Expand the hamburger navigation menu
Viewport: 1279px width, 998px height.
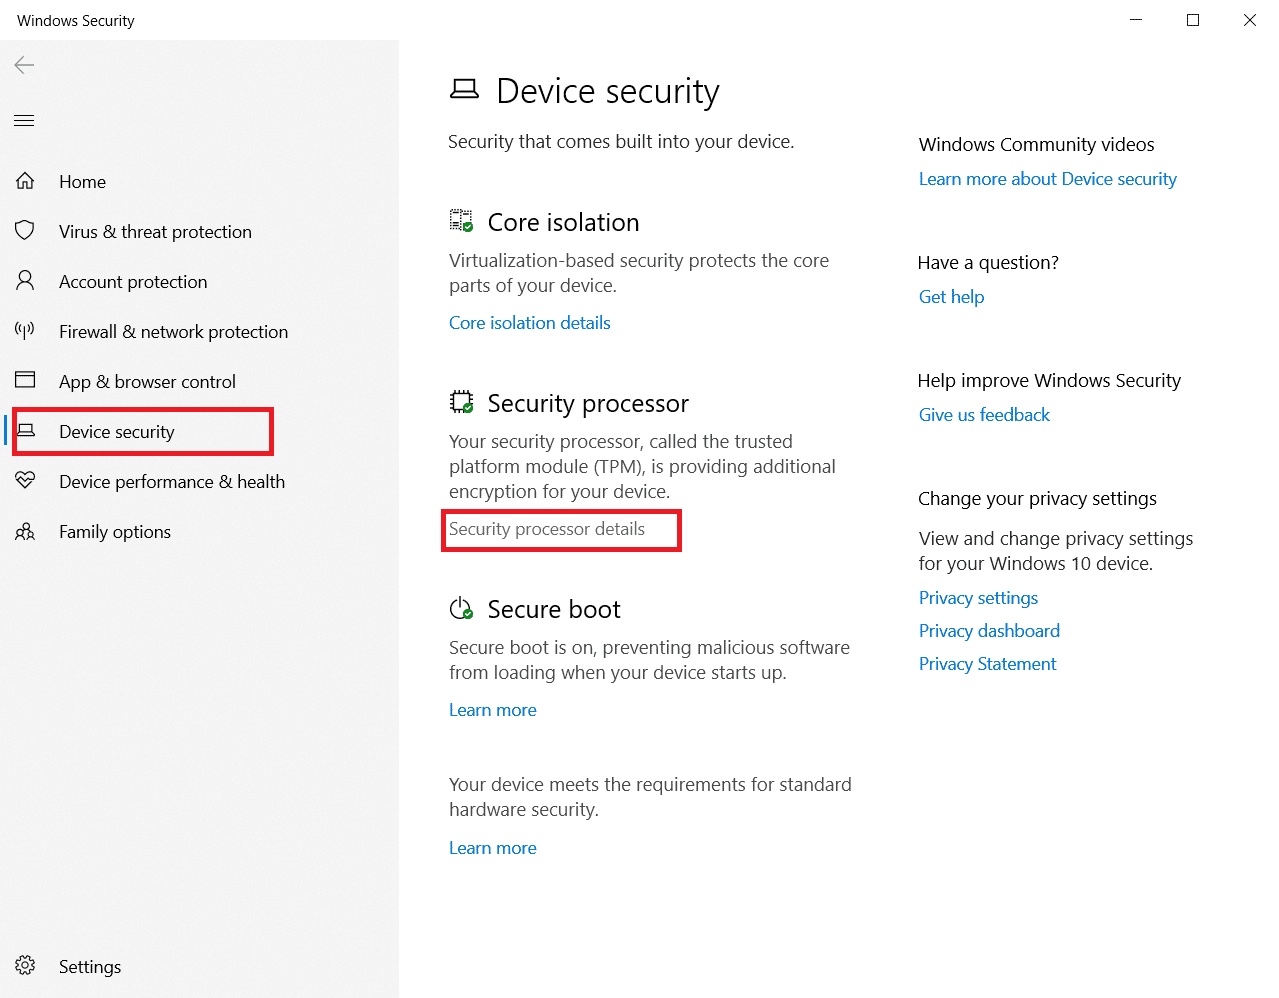point(24,121)
